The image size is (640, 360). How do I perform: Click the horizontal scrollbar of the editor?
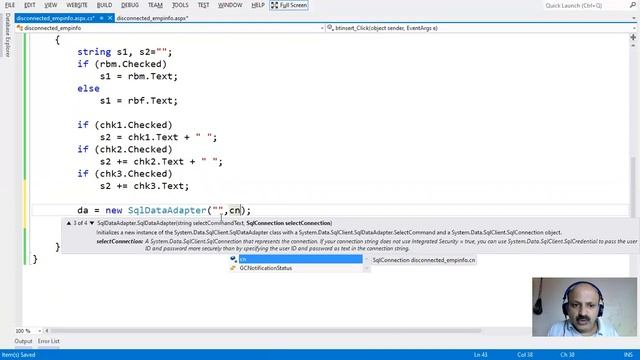tap(265, 331)
